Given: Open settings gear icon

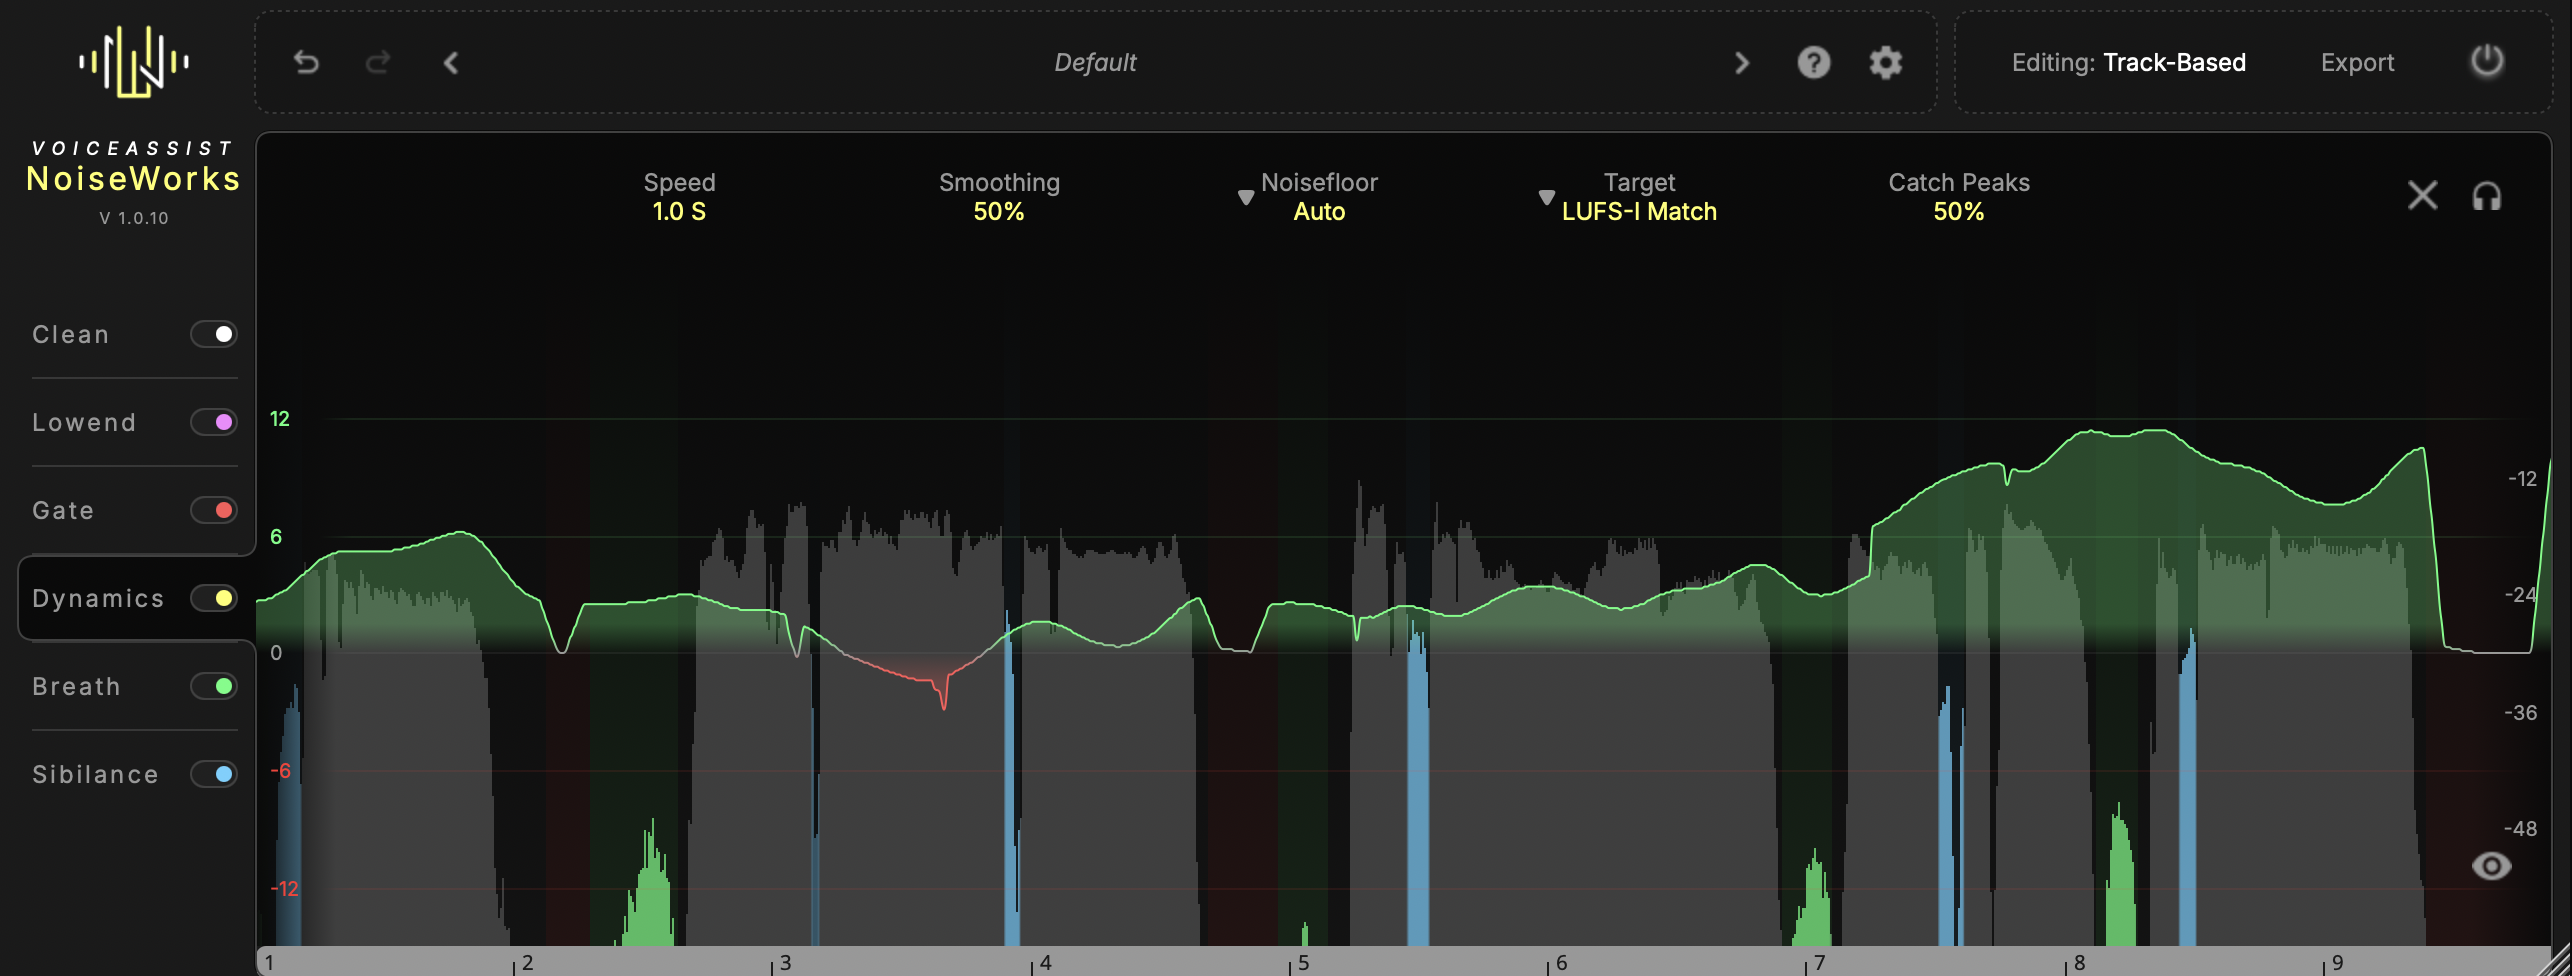Looking at the screenshot, I should [1886, 63].
